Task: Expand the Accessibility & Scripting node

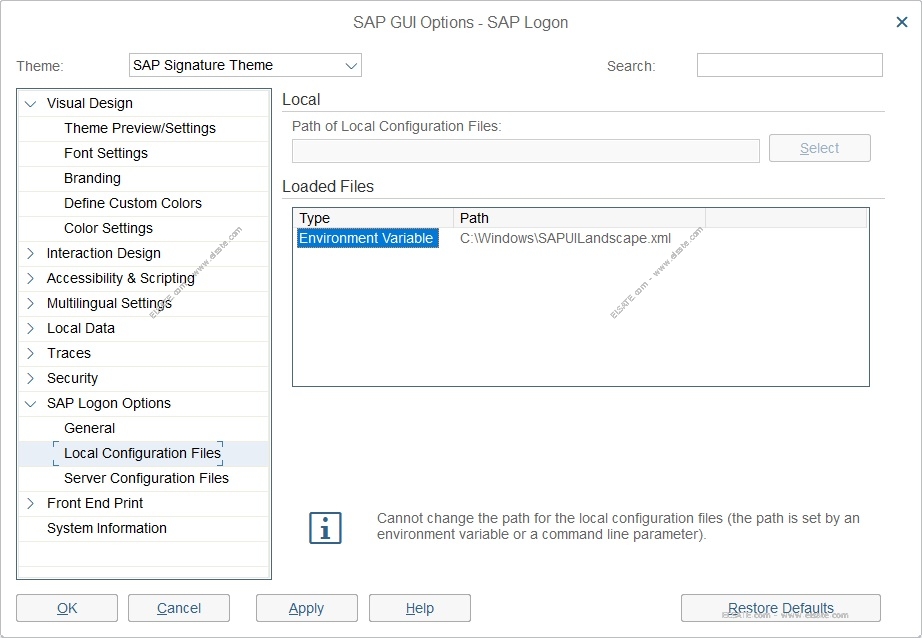Action: [31, 278]
